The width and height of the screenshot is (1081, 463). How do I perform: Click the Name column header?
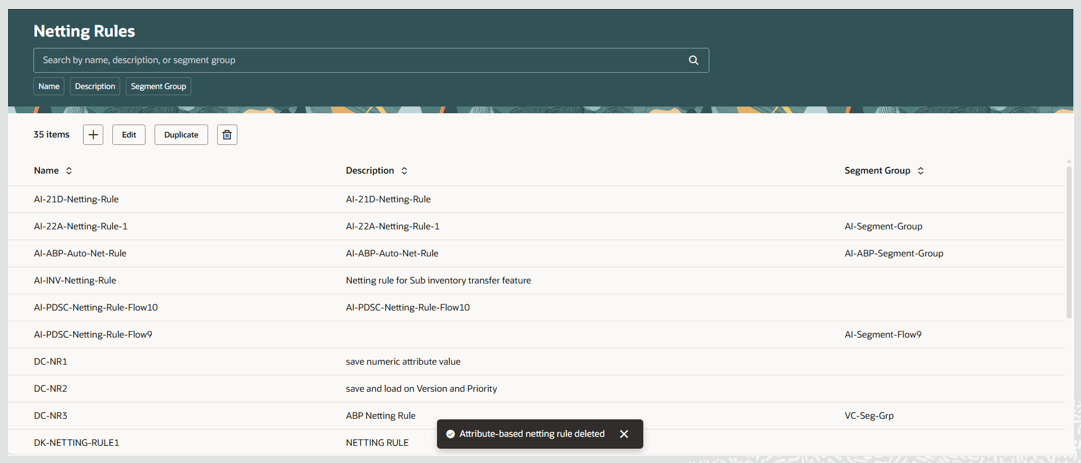pyautogui.click(x=47, y=170)
